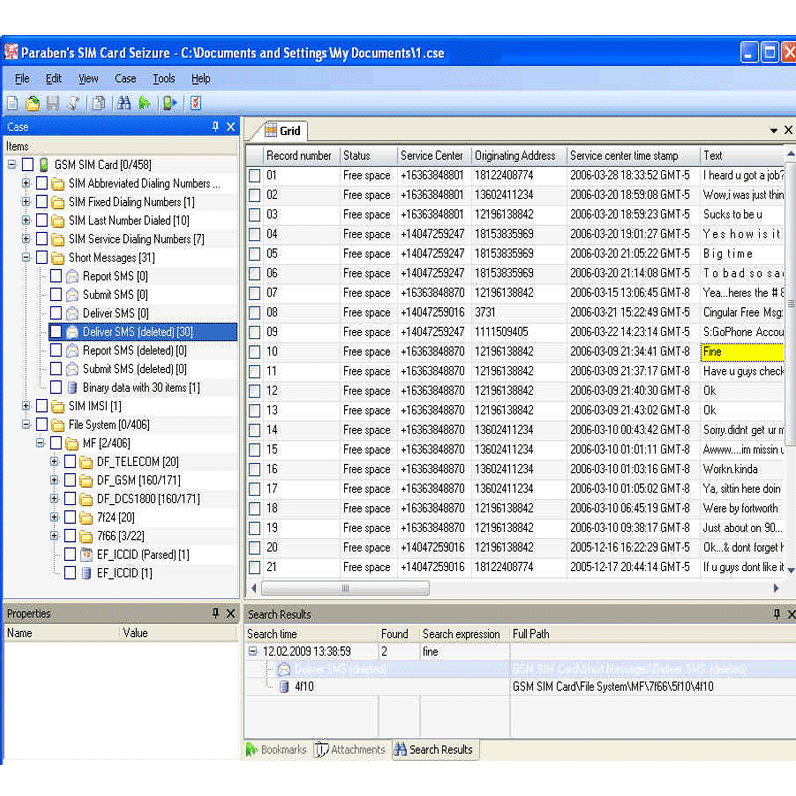Screen dimensions: 796x796
Task: Expand the DF_TELECOM folder
Action: (x=54, y=462)
